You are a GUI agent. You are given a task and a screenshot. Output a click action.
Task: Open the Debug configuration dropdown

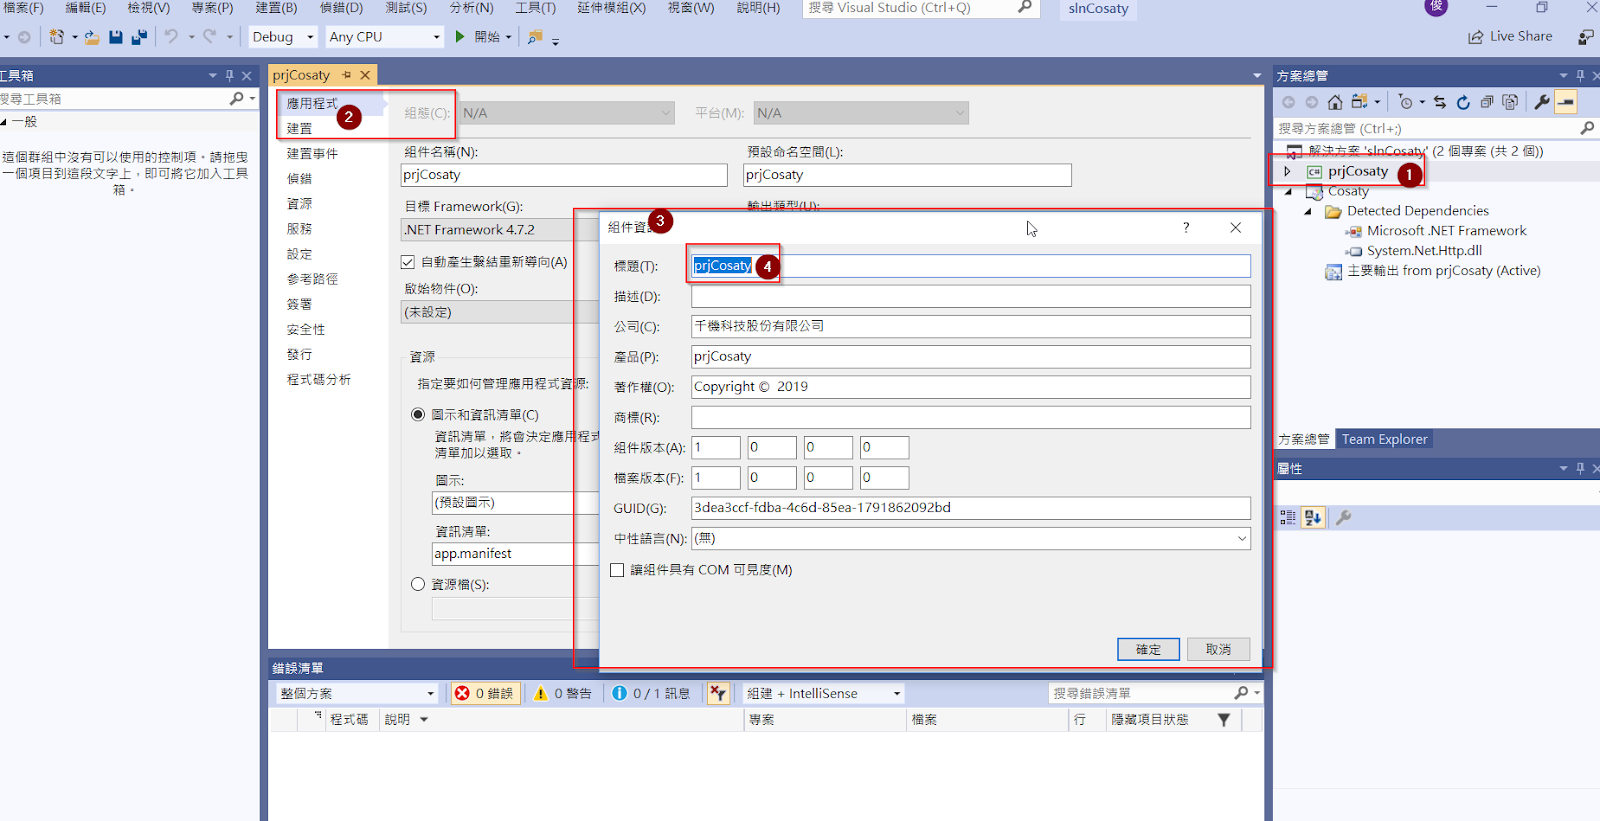click(283, 37)
